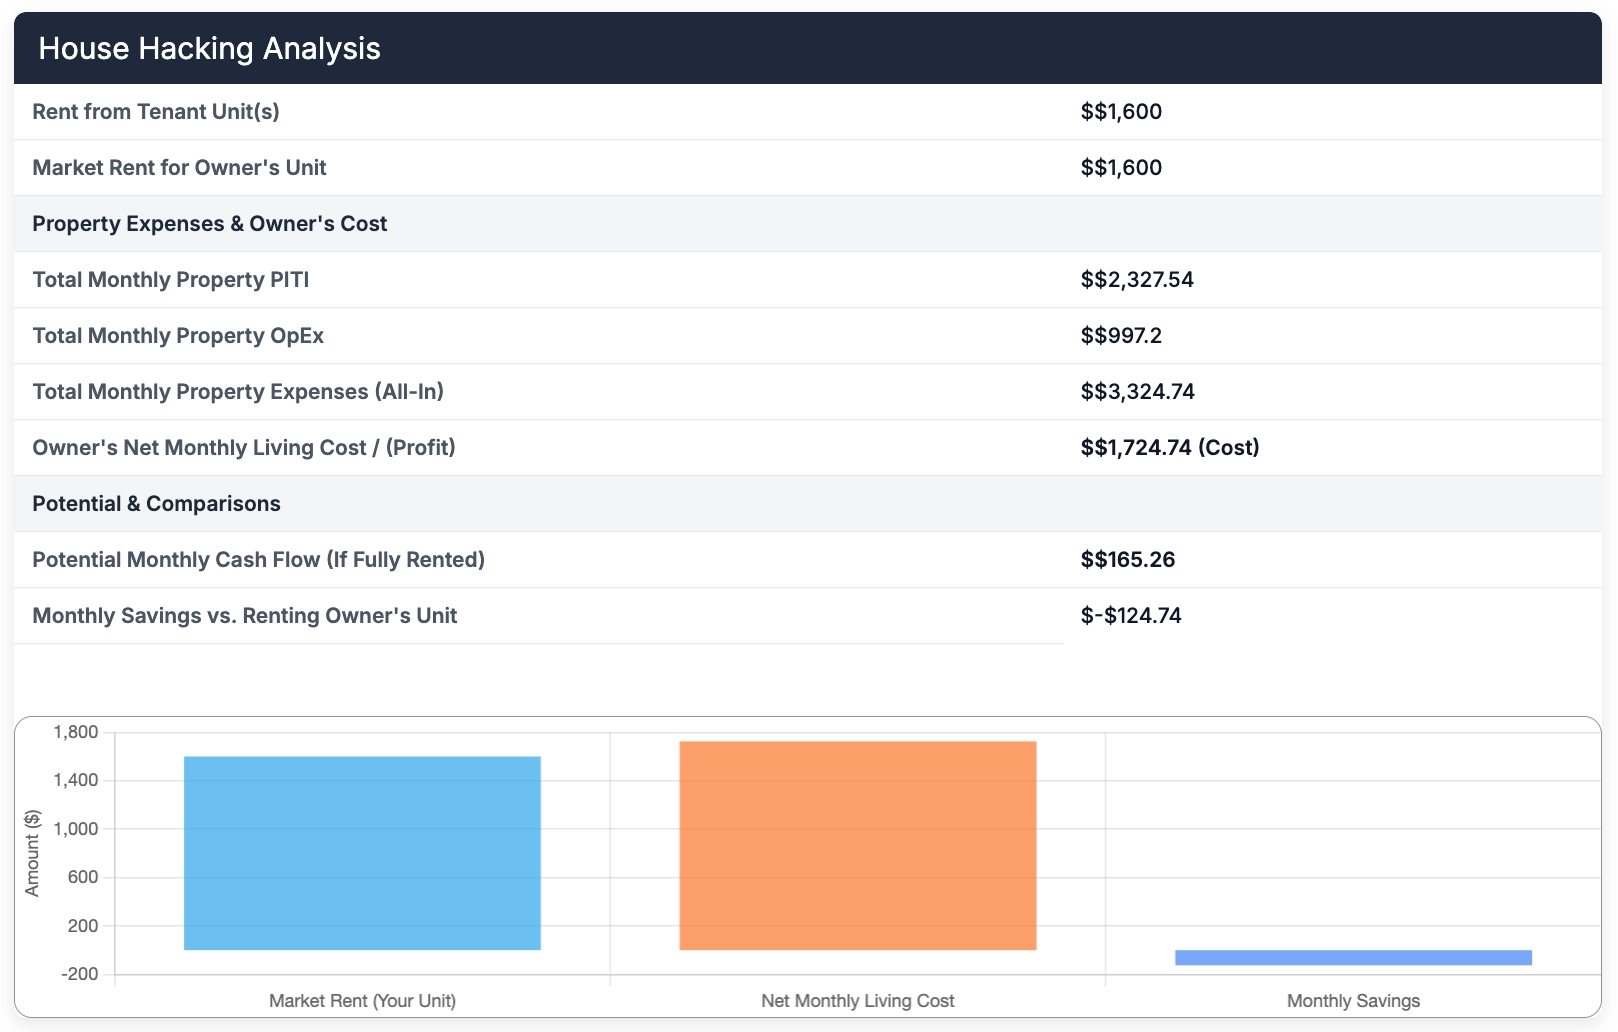Click the orange Net Monthly Living Cost bar
Screen dimensions: 1618x1032
[x=857, y=845]
